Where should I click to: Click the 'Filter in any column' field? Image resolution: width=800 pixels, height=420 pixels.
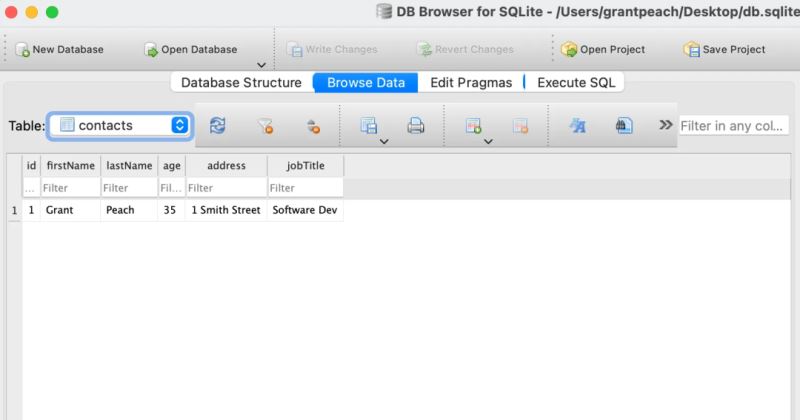pos(733,126)
